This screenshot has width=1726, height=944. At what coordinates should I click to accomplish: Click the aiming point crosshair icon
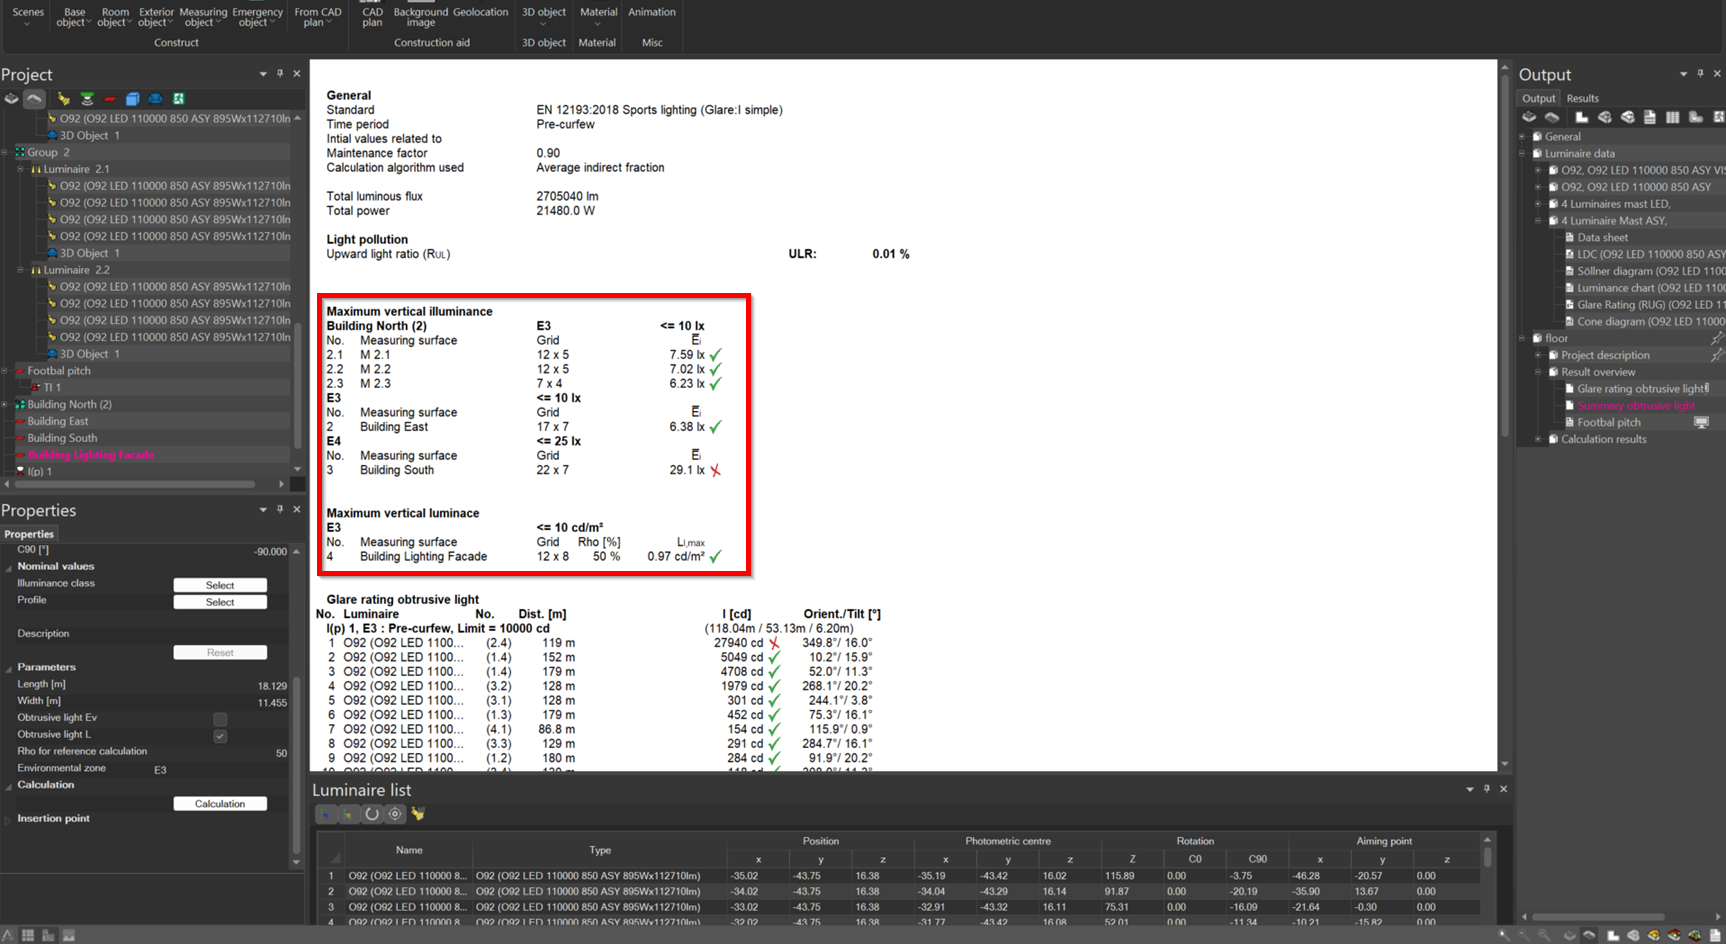point(395,814)
